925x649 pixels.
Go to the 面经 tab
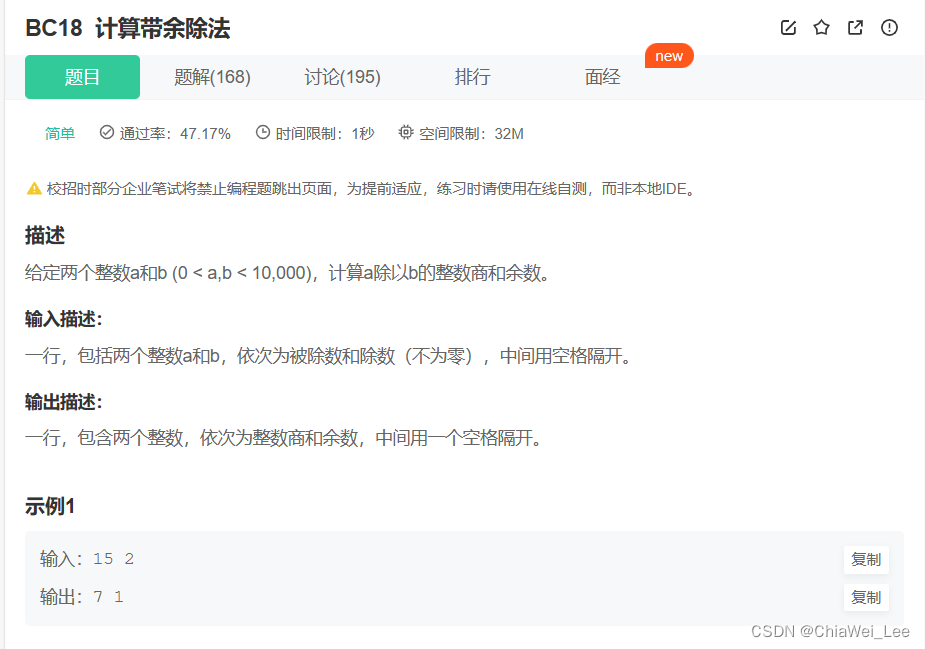[602, 77]
